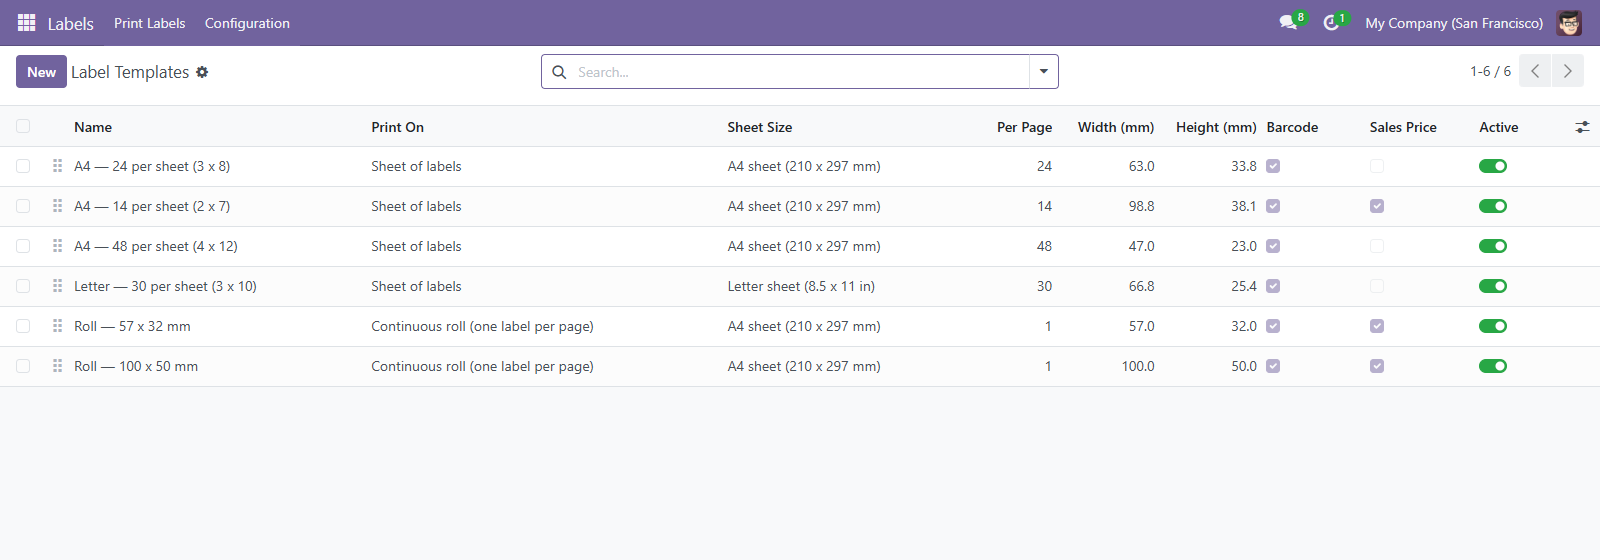The width and height of the screenshot is (1600, 560).
Task: Toggle Active switch for A4 — 14 per sheet
Action: (x=1493, y=206)
